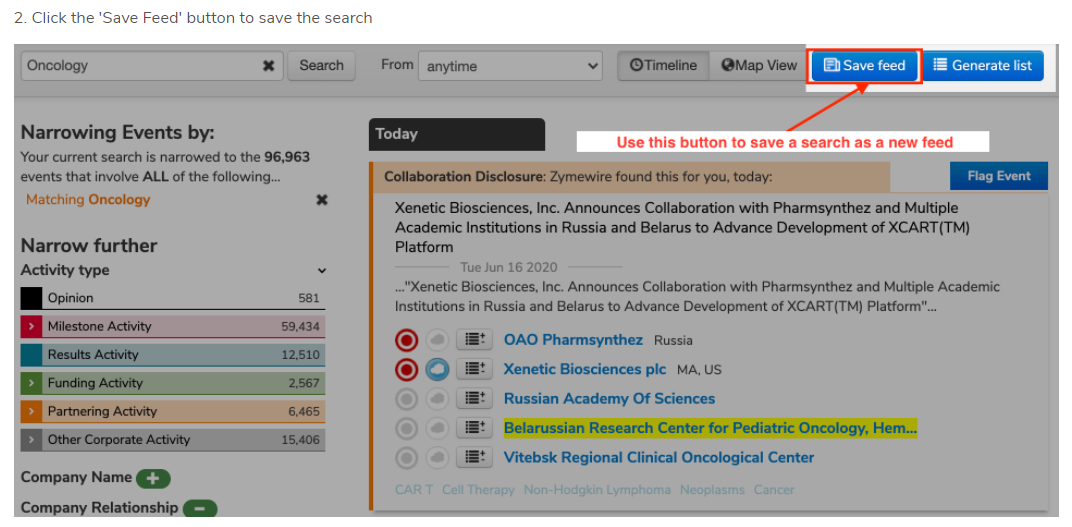Filter by Partnering Activity label
This screenshot has width=1072, height=527.
point(102,411)
